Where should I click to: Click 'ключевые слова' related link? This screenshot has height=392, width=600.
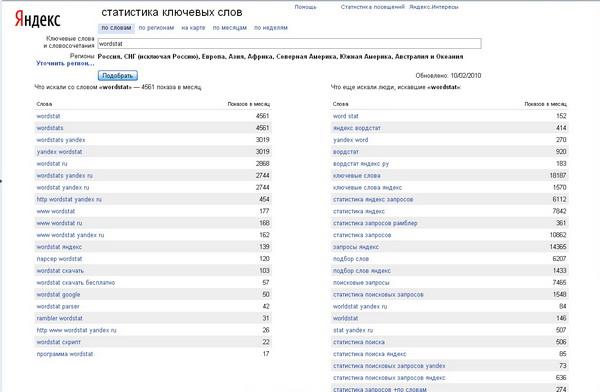click(357, 175)
